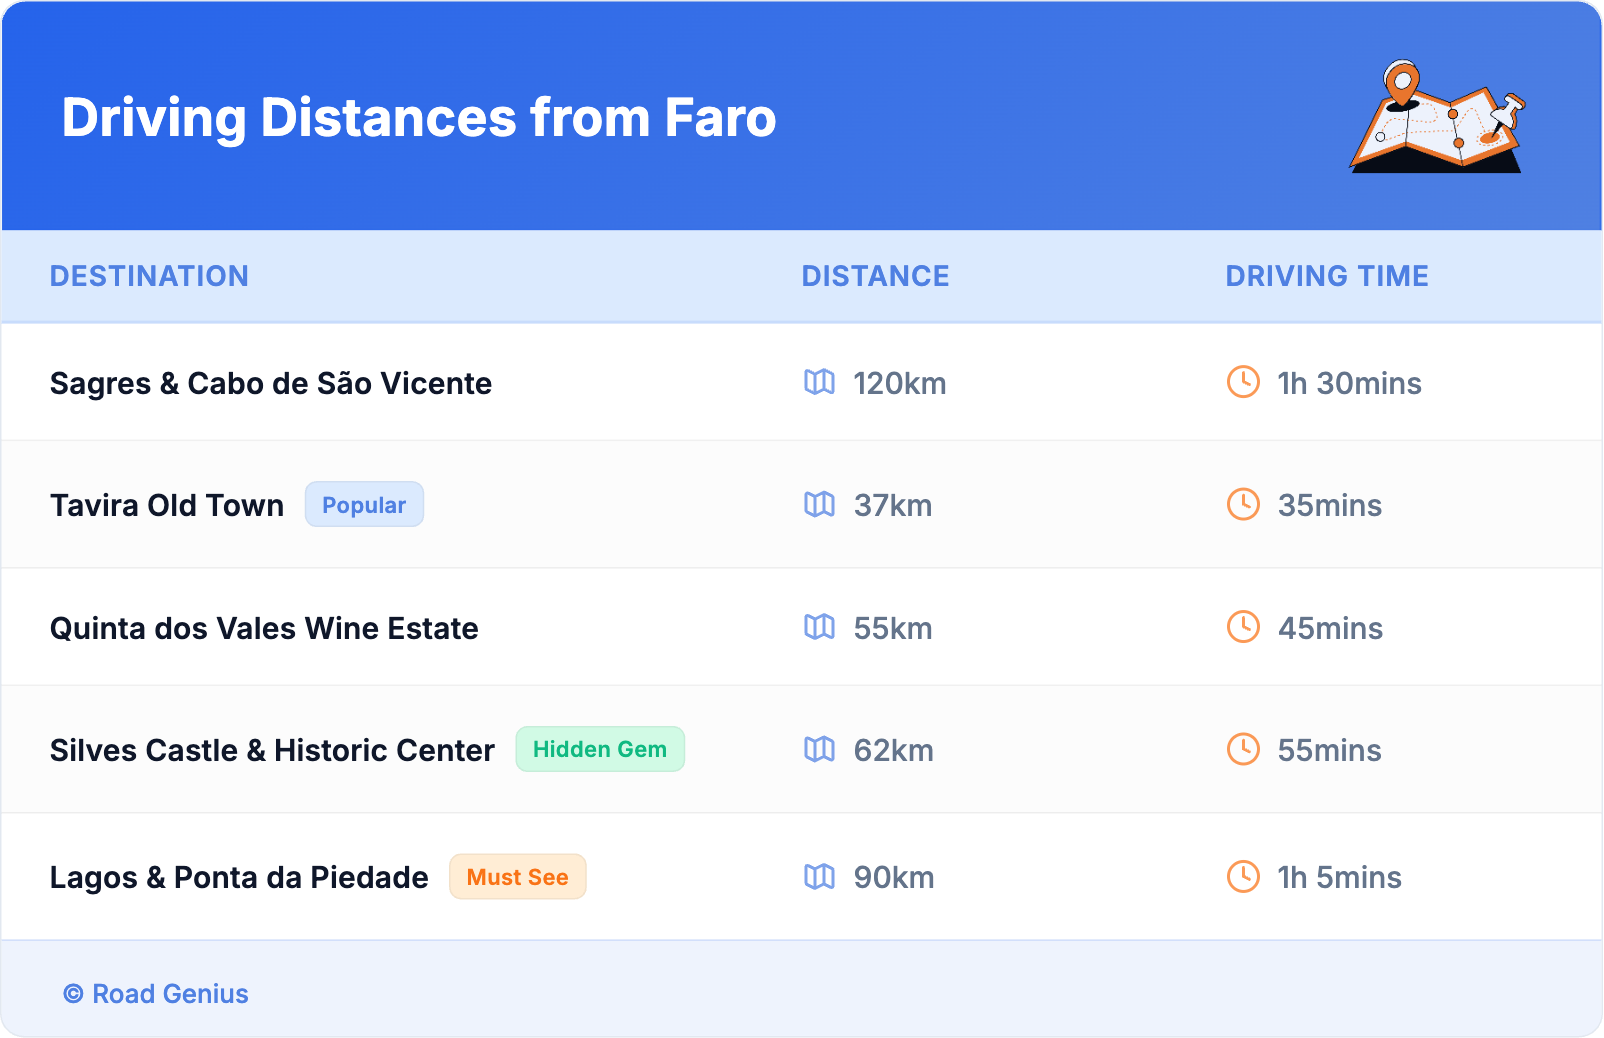The image size is (1604, 1038).
Task: Click the DISTANCE column header
Action: tap(876, 276)
